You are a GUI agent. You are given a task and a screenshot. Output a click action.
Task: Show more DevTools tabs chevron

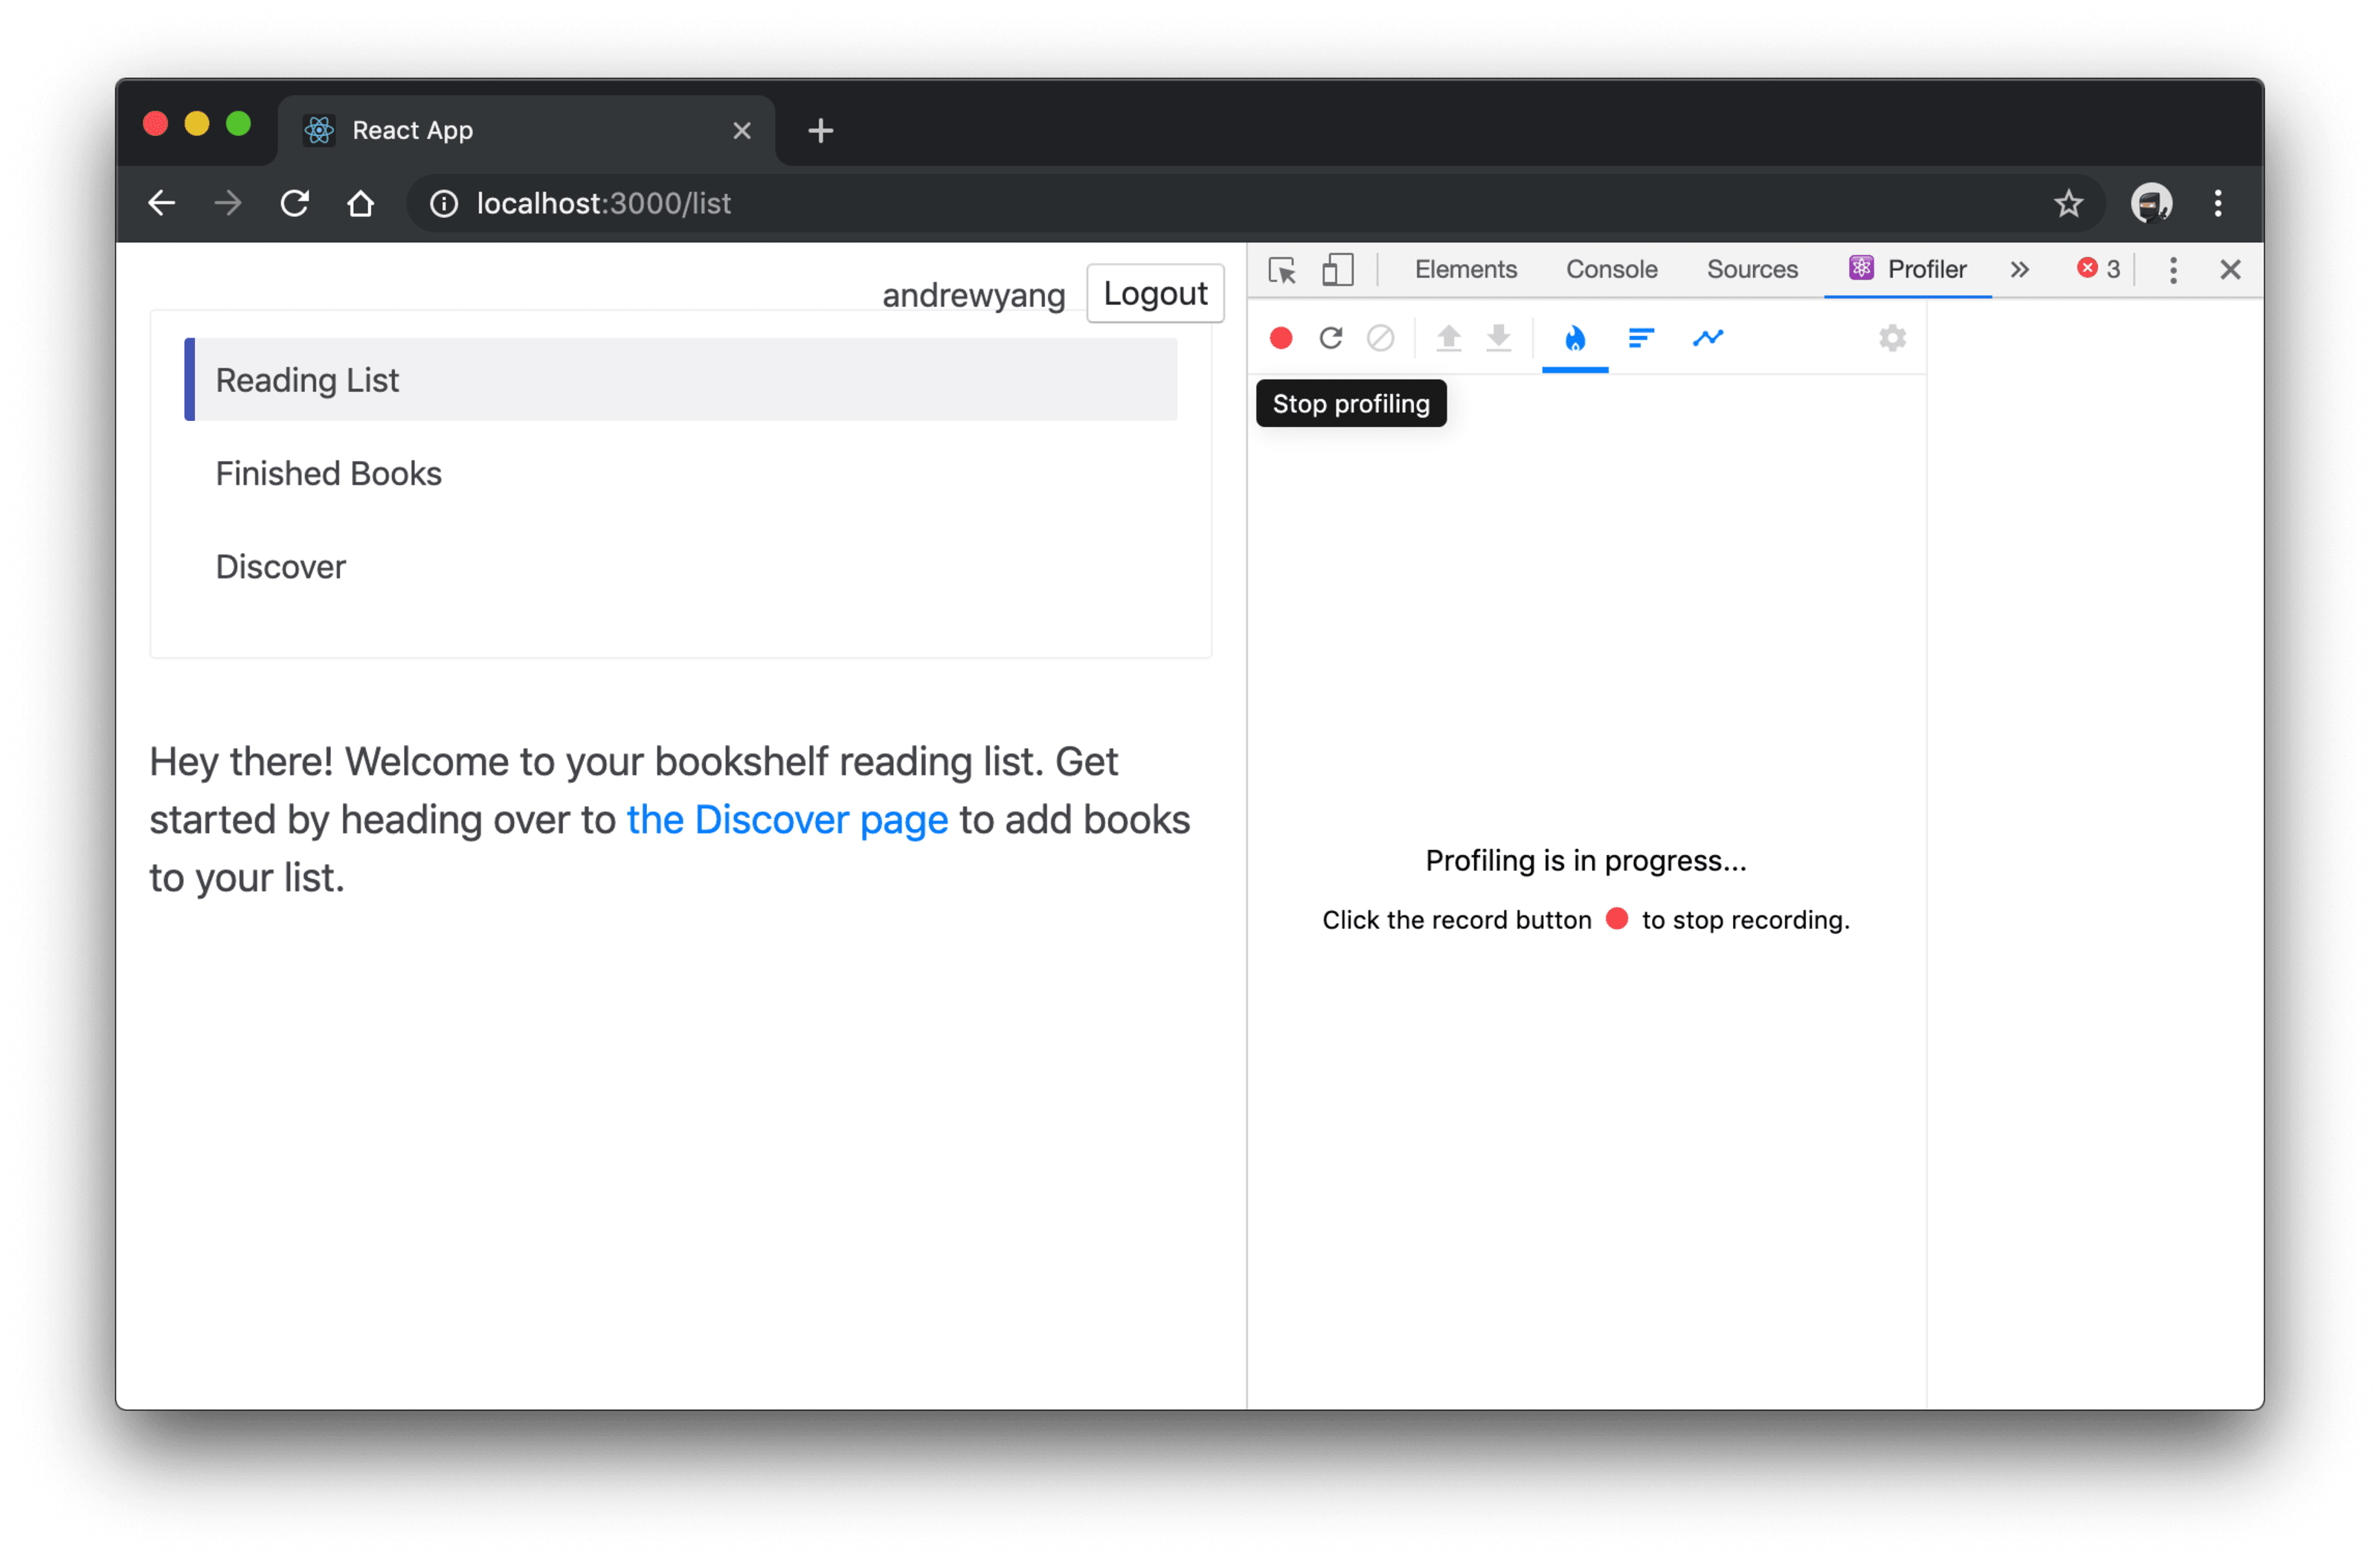(x=2020, y=270)
